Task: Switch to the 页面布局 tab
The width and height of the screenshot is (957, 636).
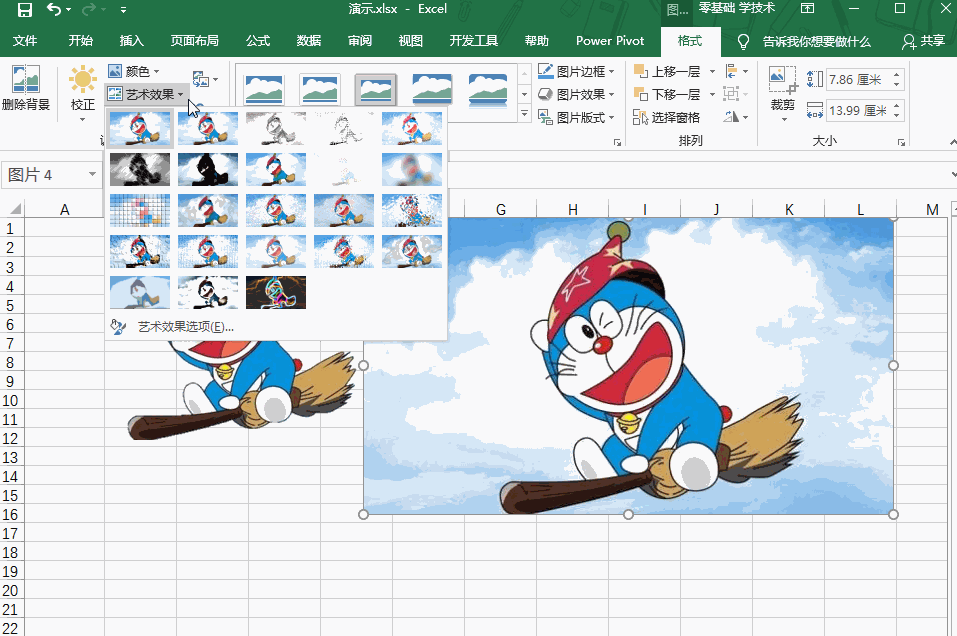Action: click(x=195, y=41)
